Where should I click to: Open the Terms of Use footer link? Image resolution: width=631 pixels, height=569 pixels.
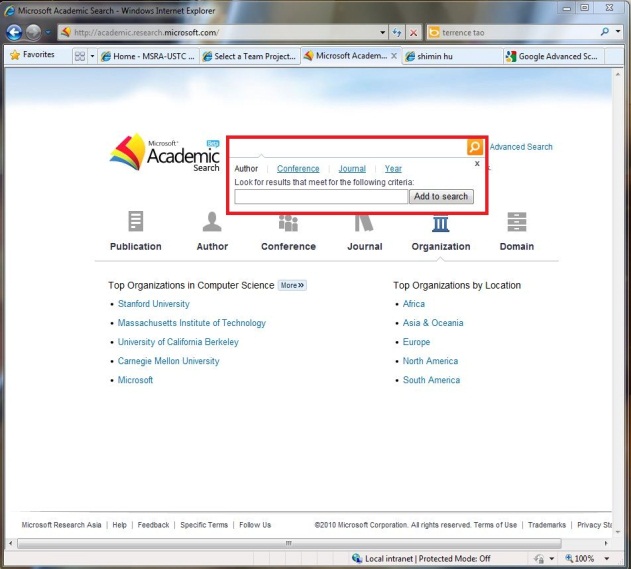point(495,525)
